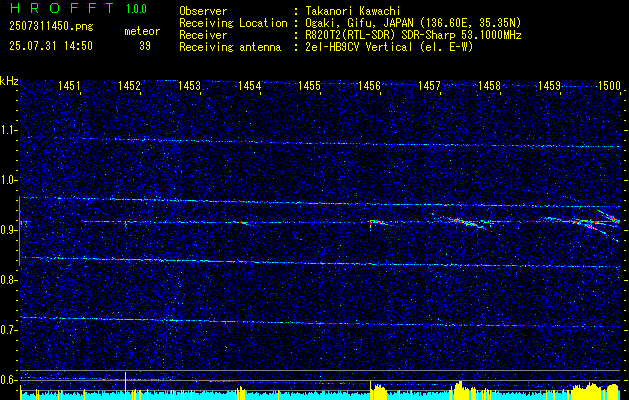Viewport: 629px width, 400px height.
Task: Click the meteor count value 39
Action: (145, 46)
